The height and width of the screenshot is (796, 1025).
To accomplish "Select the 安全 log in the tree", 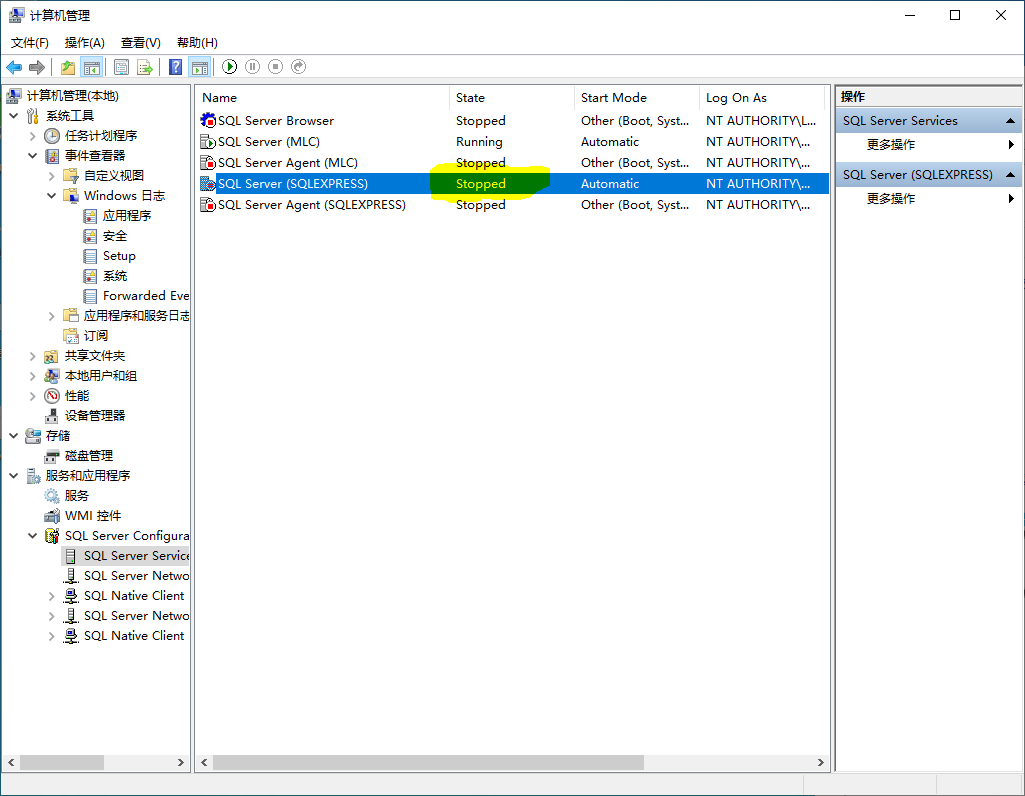I will 115,236.
